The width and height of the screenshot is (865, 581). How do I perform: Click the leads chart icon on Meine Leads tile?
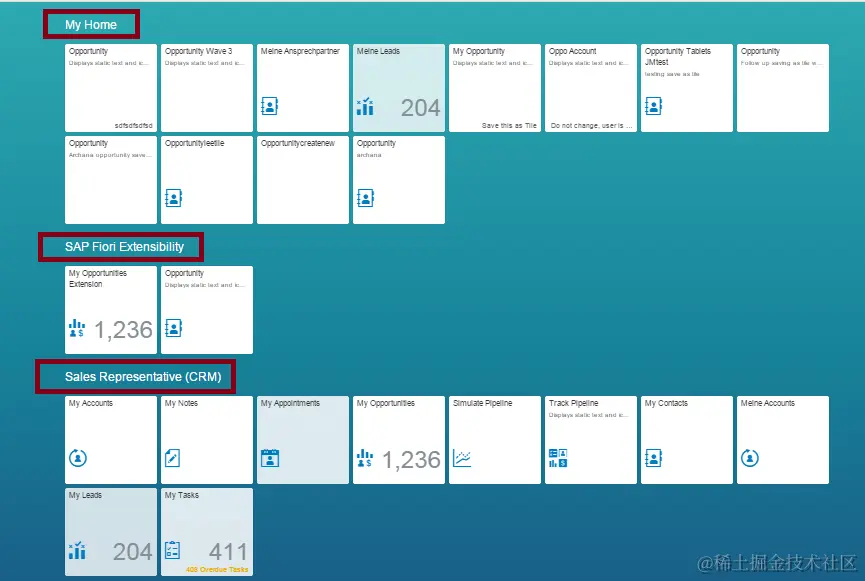[365, 106]
